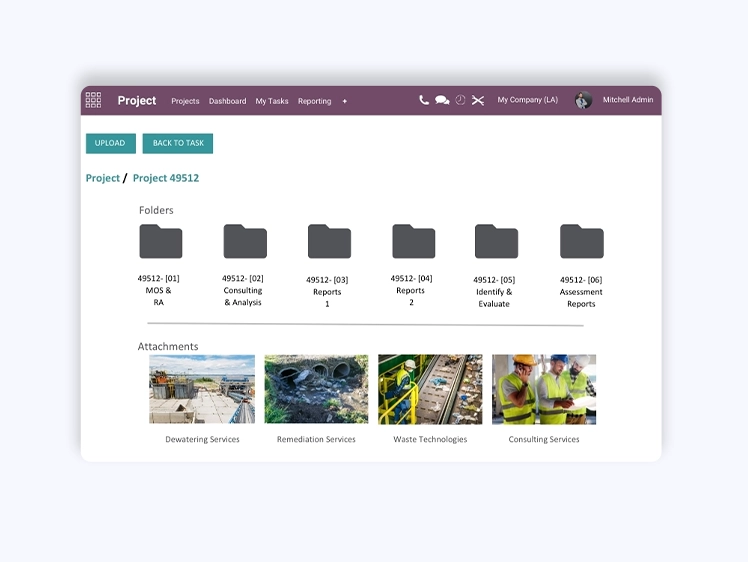Open the Remediation Services thumbnail
The height and width of the screenshot is (562, 748).
[316, 389]
